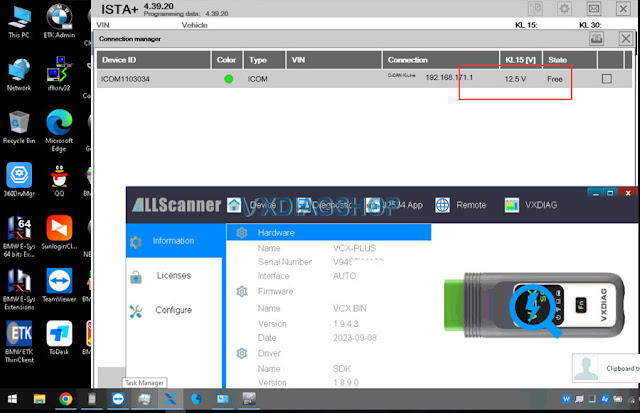Close the Connection manager dialog

[626, 39]
